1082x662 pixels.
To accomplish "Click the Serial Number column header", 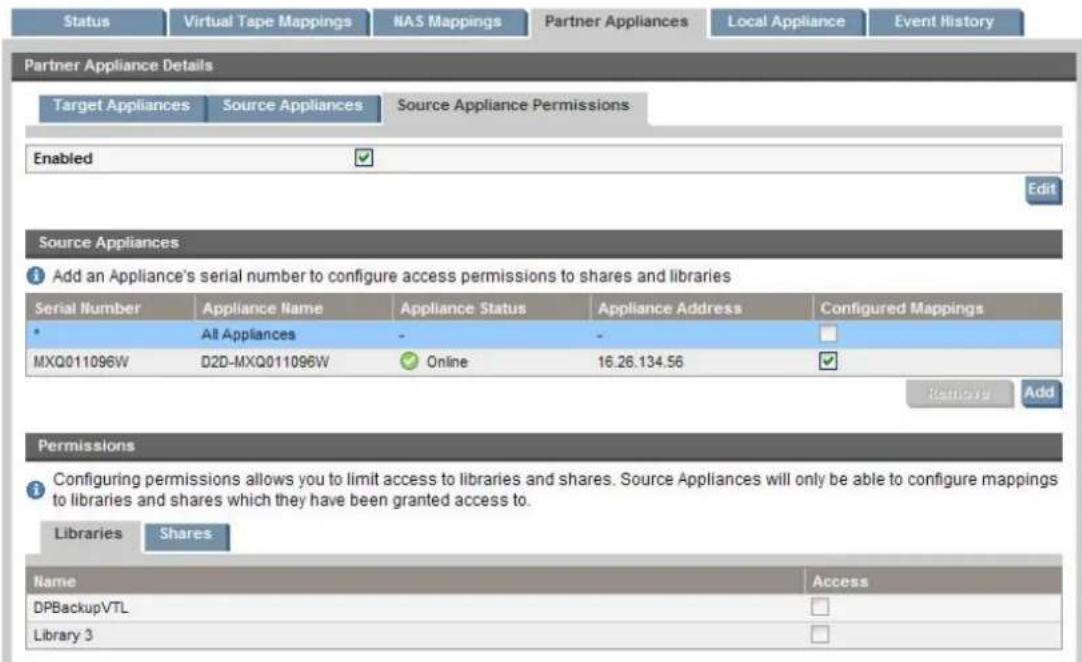I will [110, 308].
